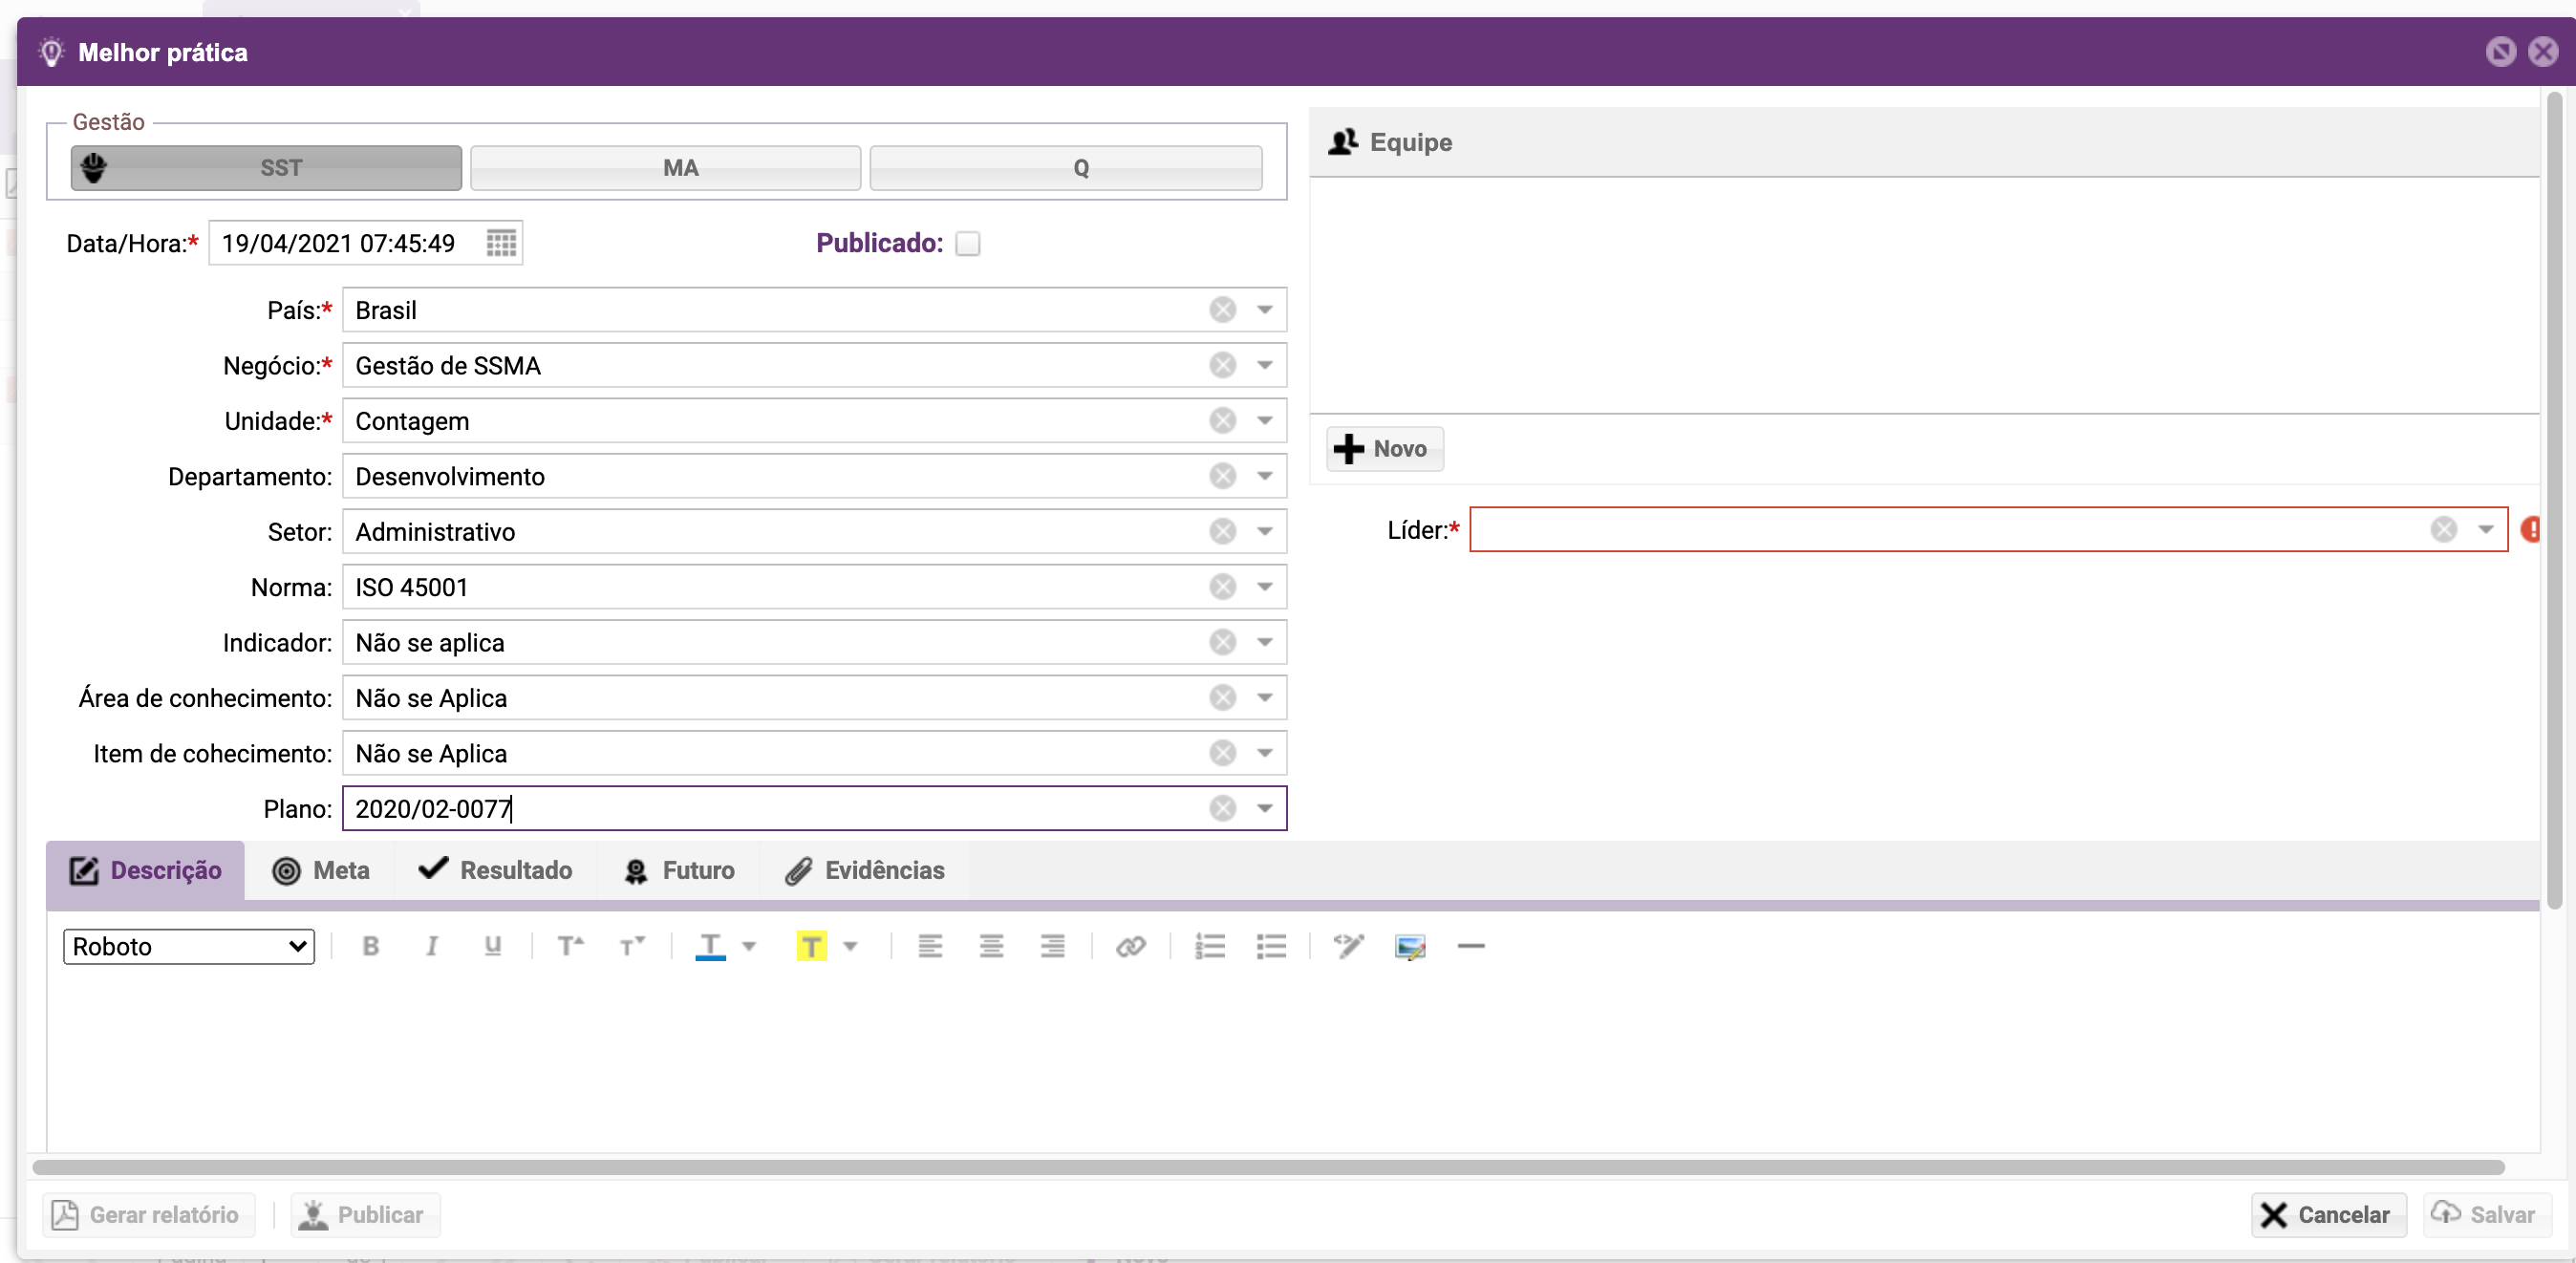Switch to the Descrição tab
The width and height of the screenshot is (2576, 1263).
tap(146, 870)
